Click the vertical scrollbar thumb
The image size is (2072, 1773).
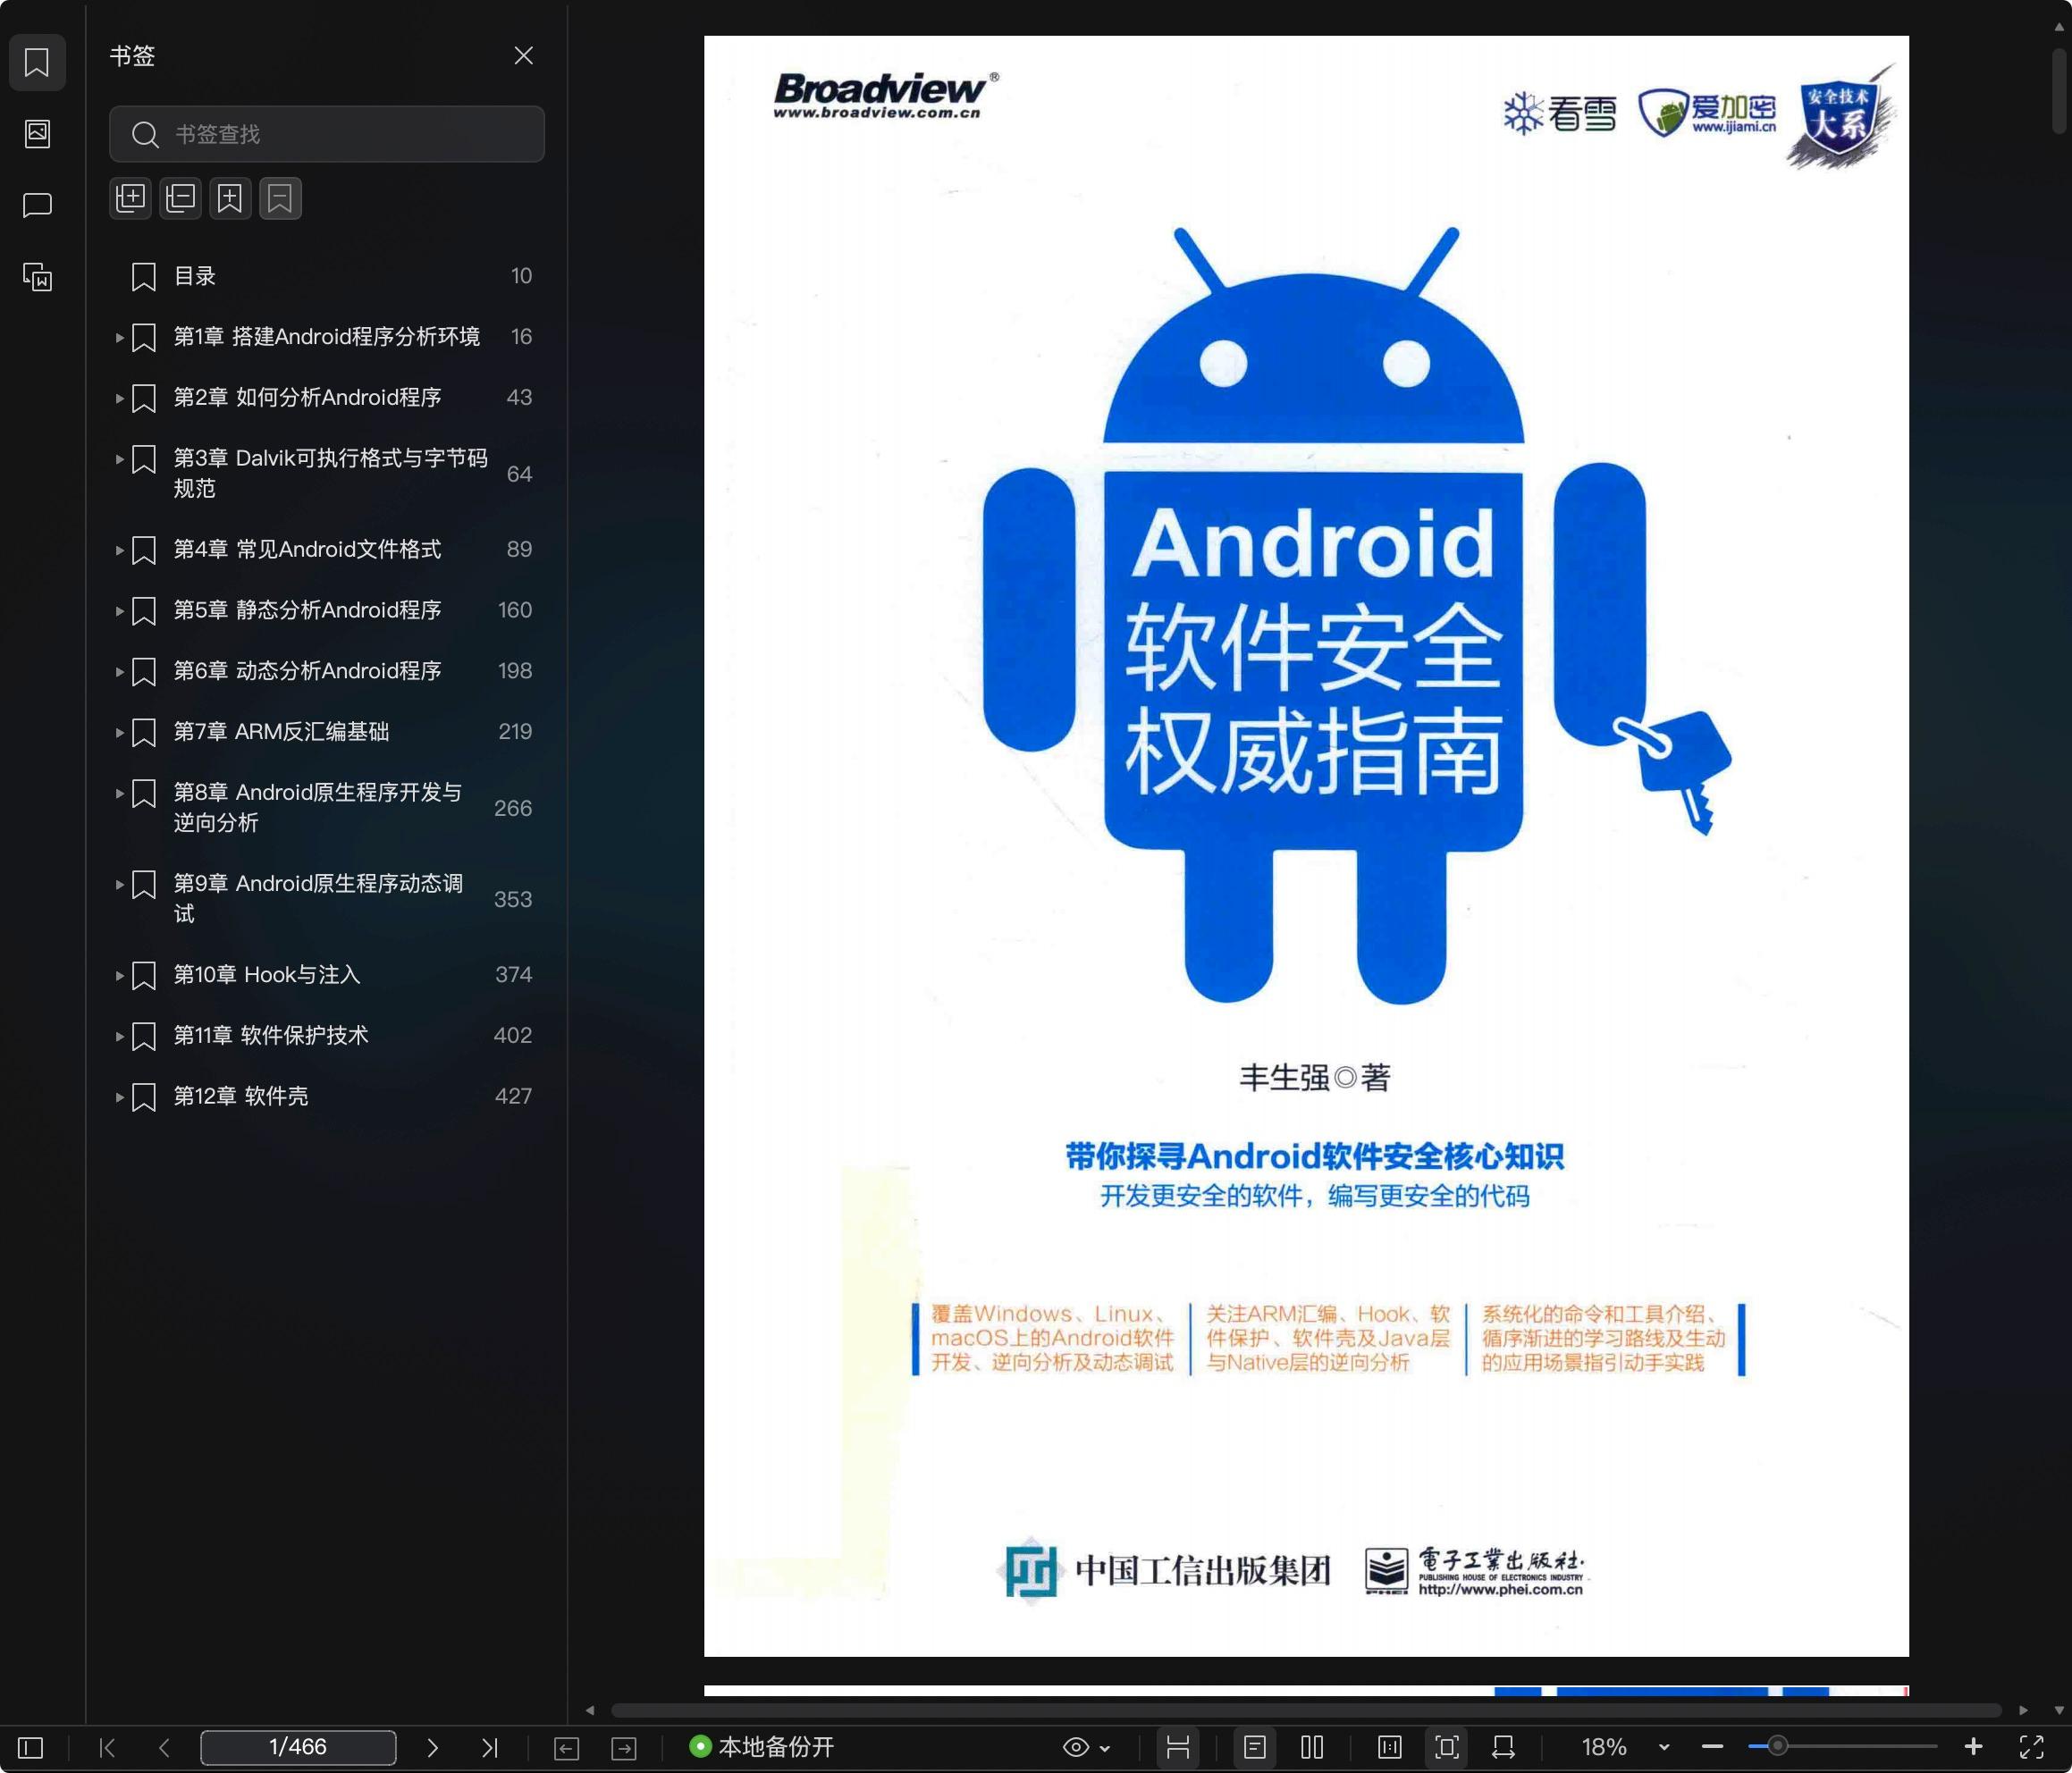coord(2059,90)
